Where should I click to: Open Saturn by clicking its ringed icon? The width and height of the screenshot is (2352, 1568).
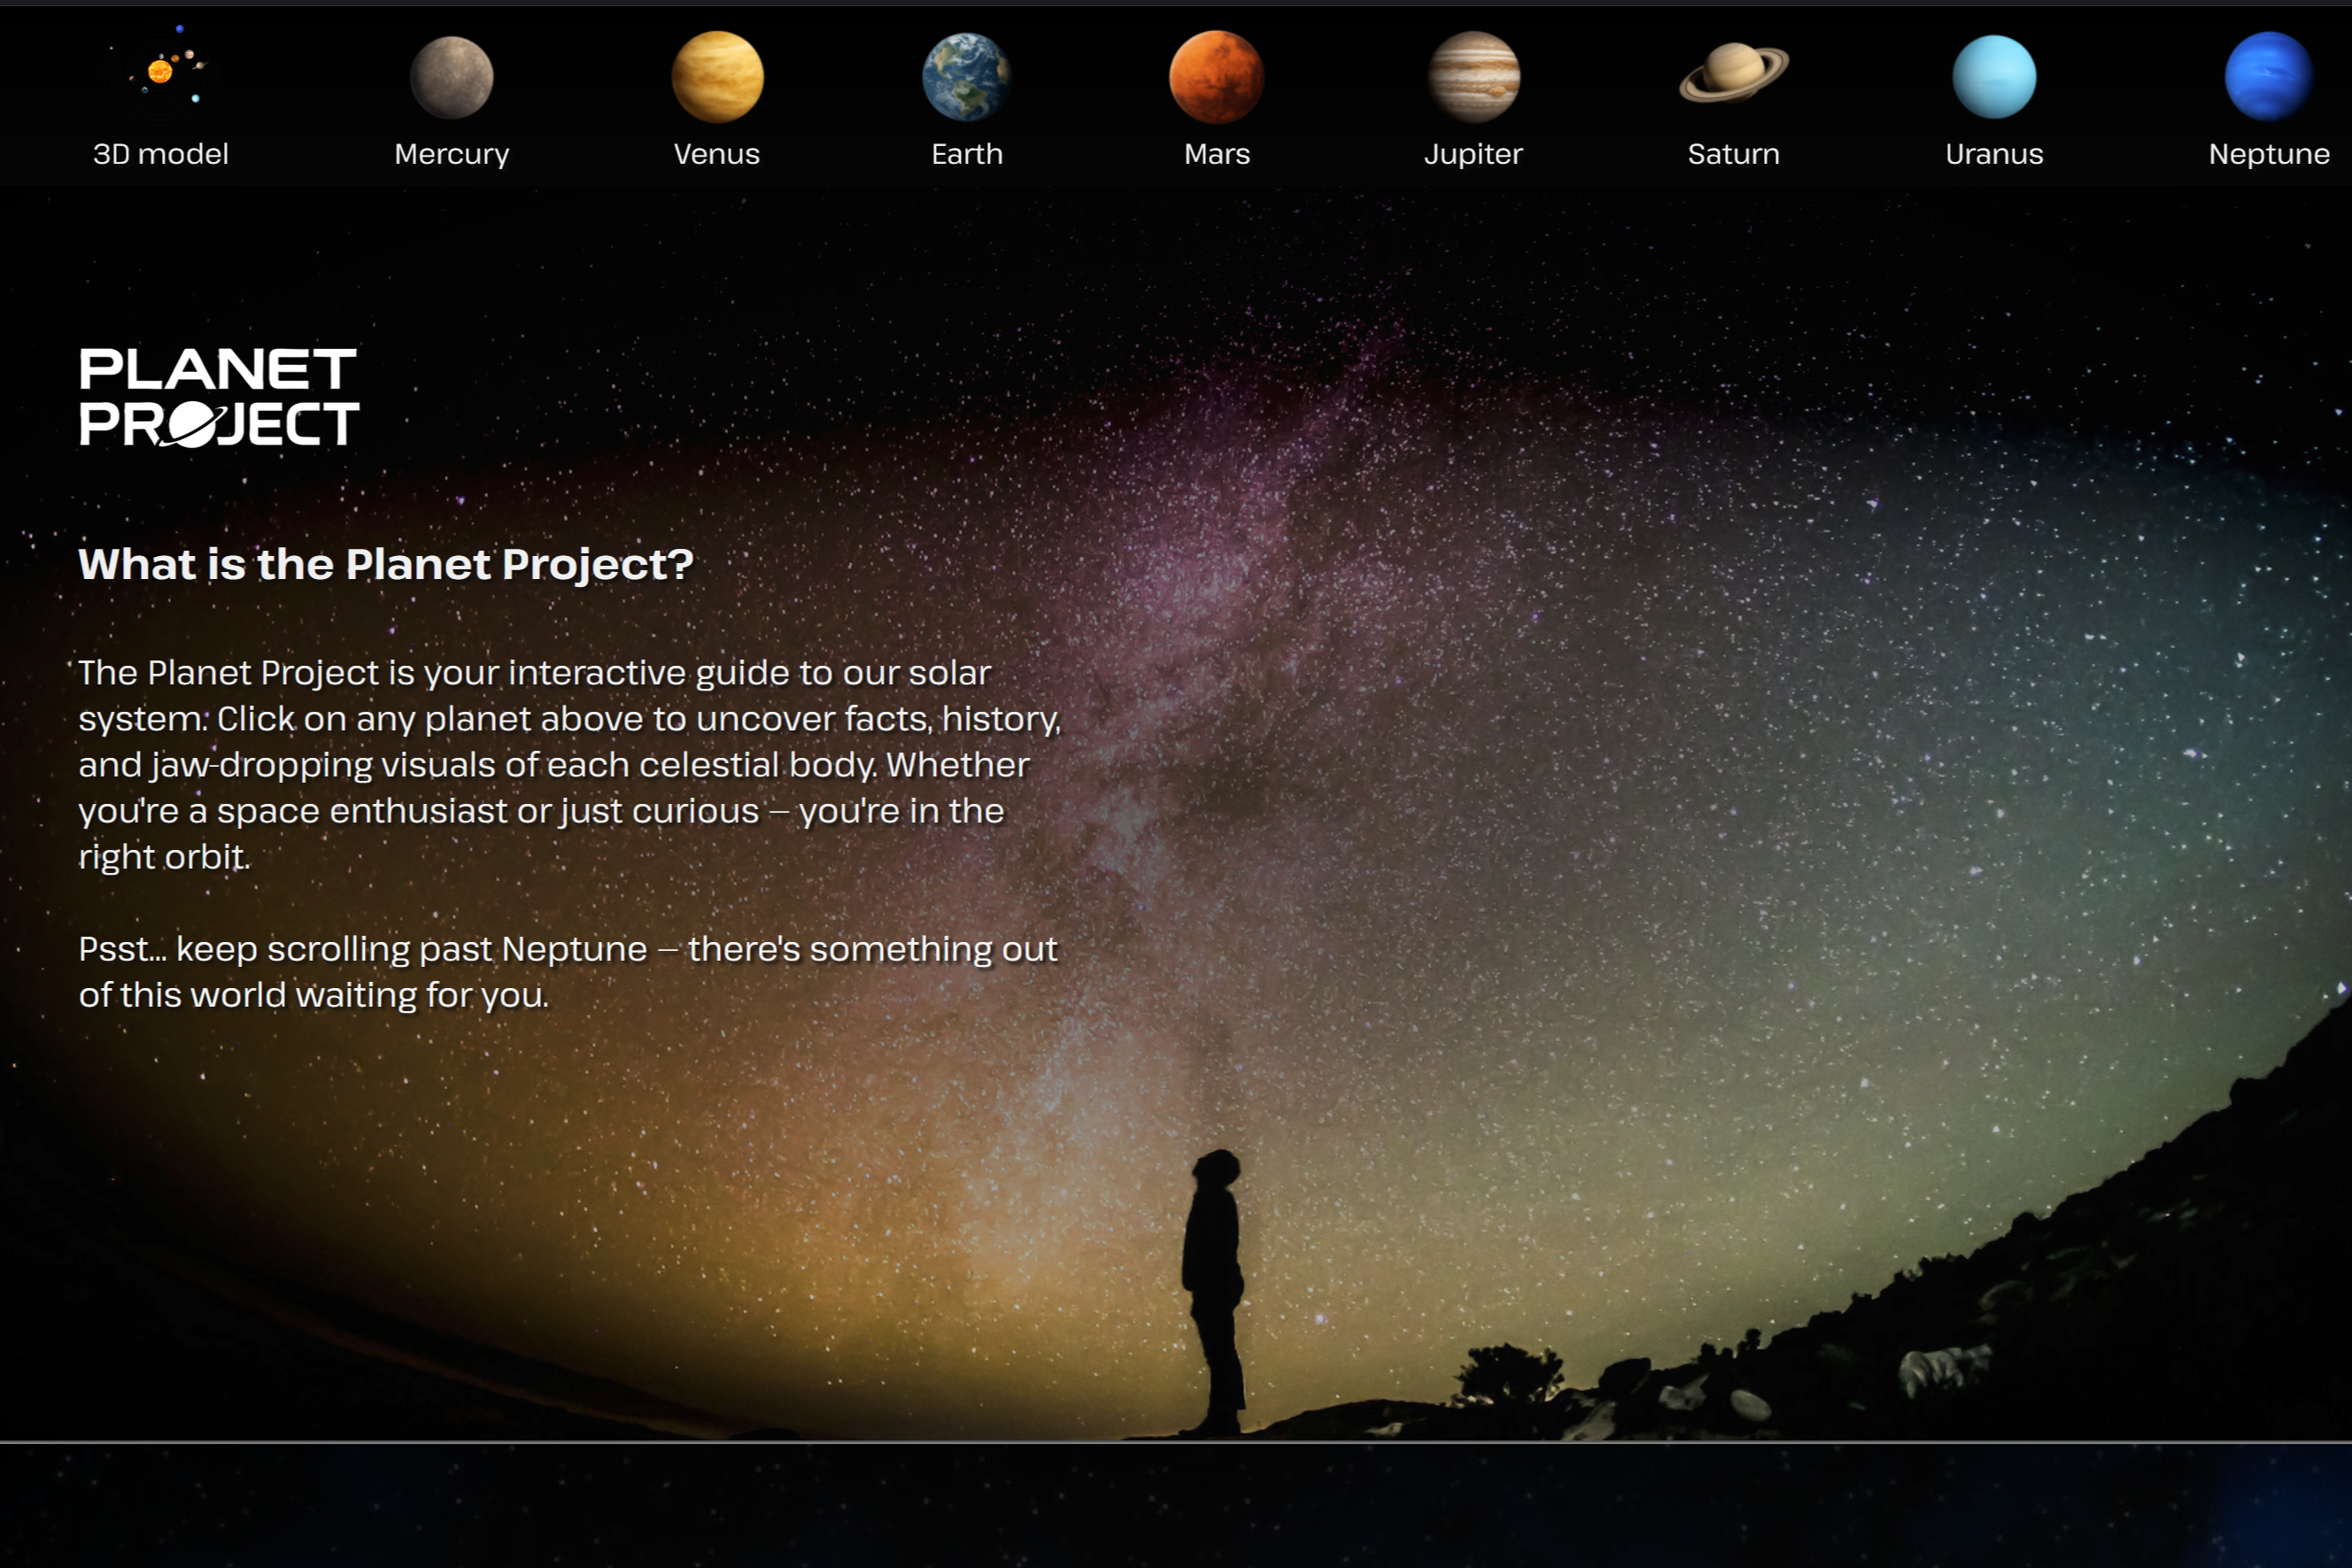point(1732,74)
